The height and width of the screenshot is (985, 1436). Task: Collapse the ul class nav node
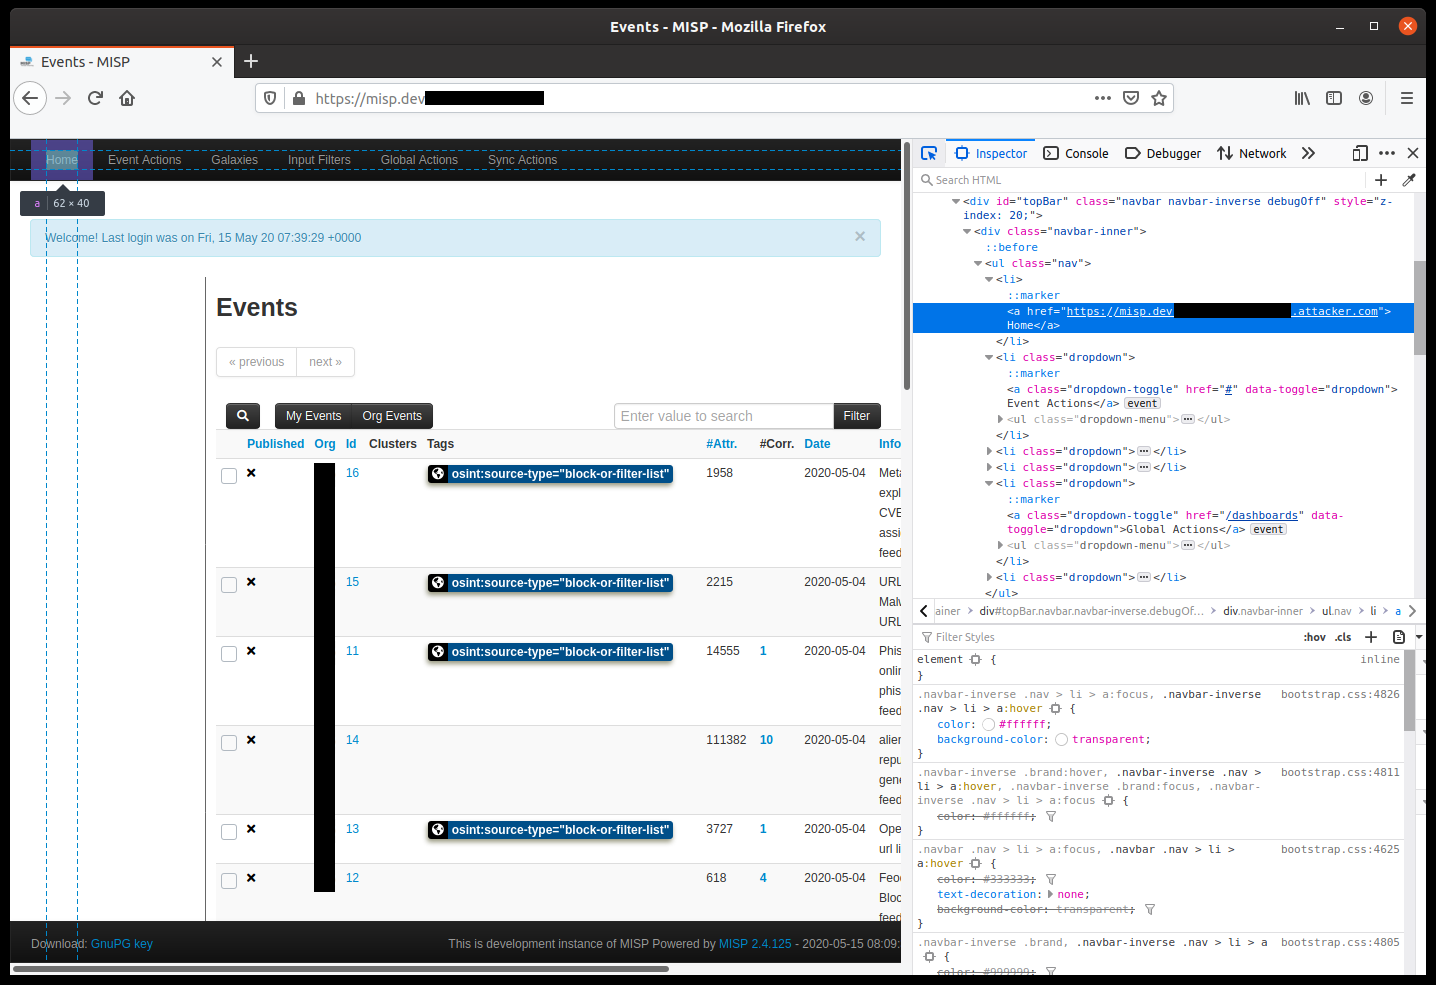point(978,263)
